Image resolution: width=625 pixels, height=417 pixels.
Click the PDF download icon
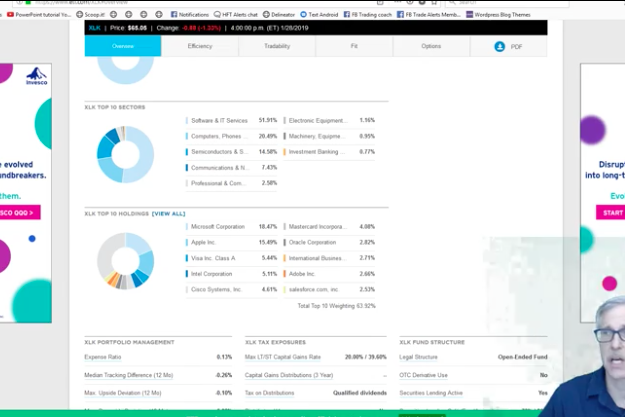(500, 47)
